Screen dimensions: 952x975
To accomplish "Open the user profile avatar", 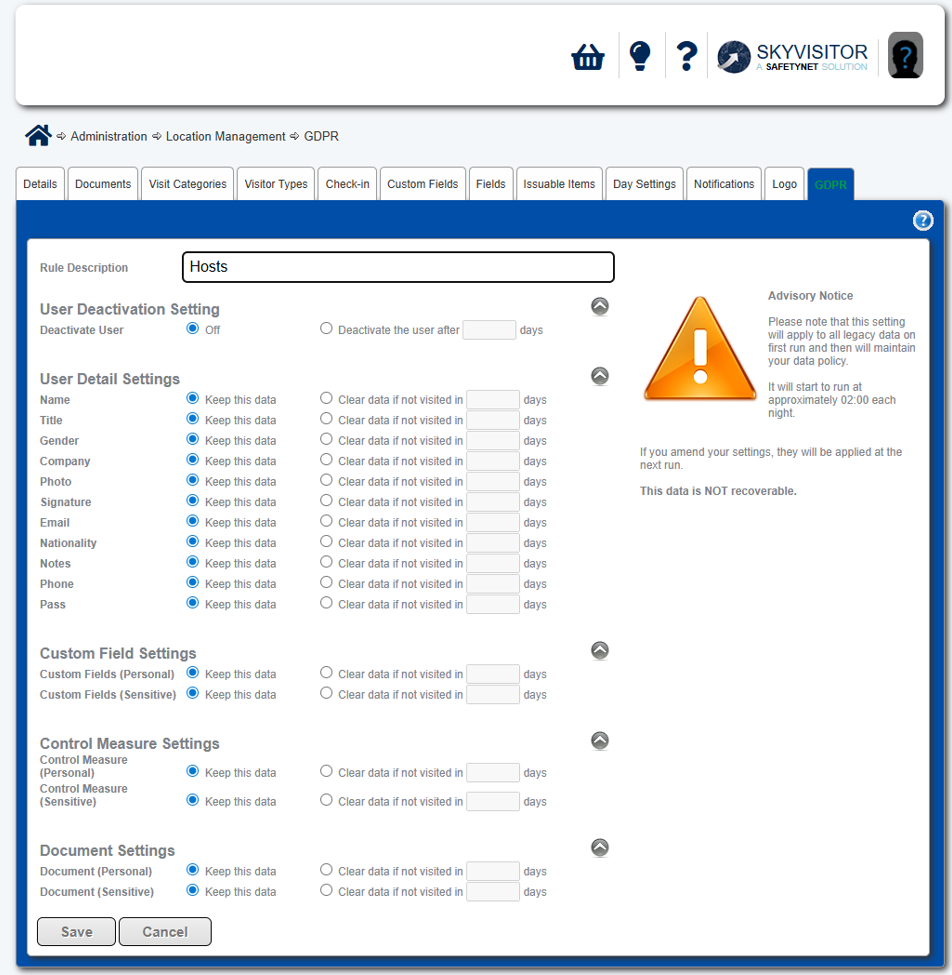I will tap(905, 56).
